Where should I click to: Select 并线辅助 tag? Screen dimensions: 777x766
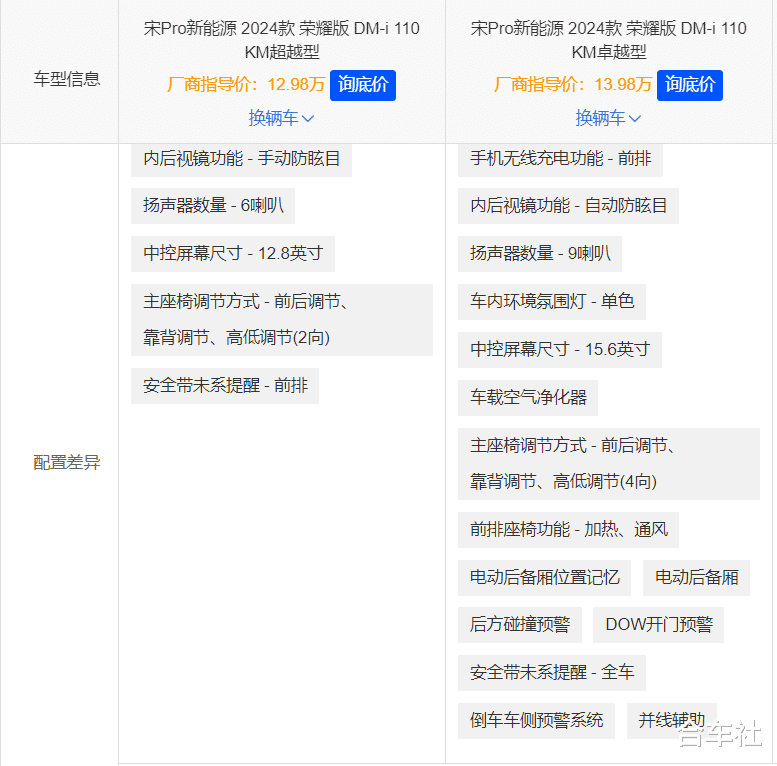[672, 721]
